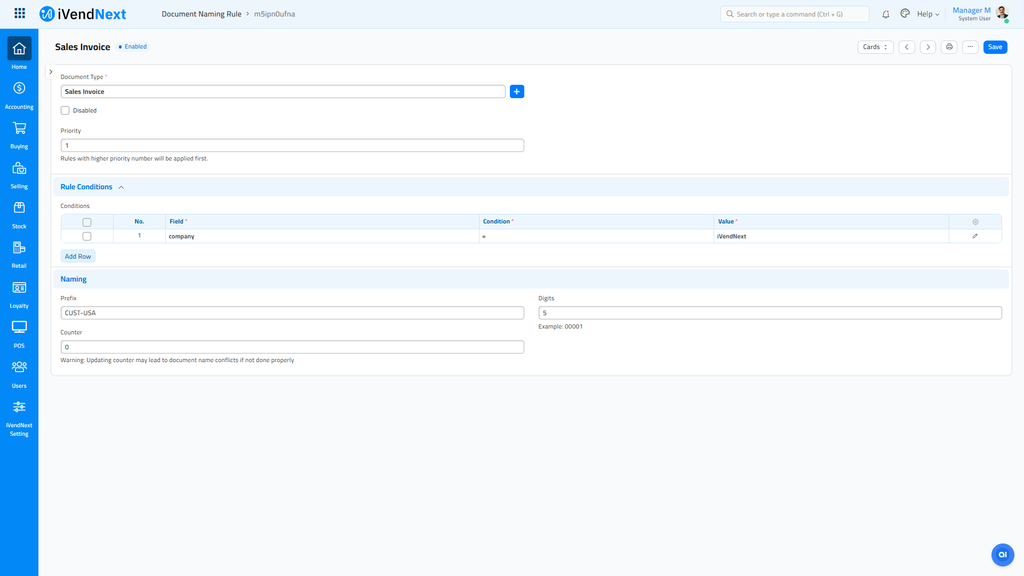Click the print document icon
The width and height of the screenshot is (1024, 576).
click(949, 47)
